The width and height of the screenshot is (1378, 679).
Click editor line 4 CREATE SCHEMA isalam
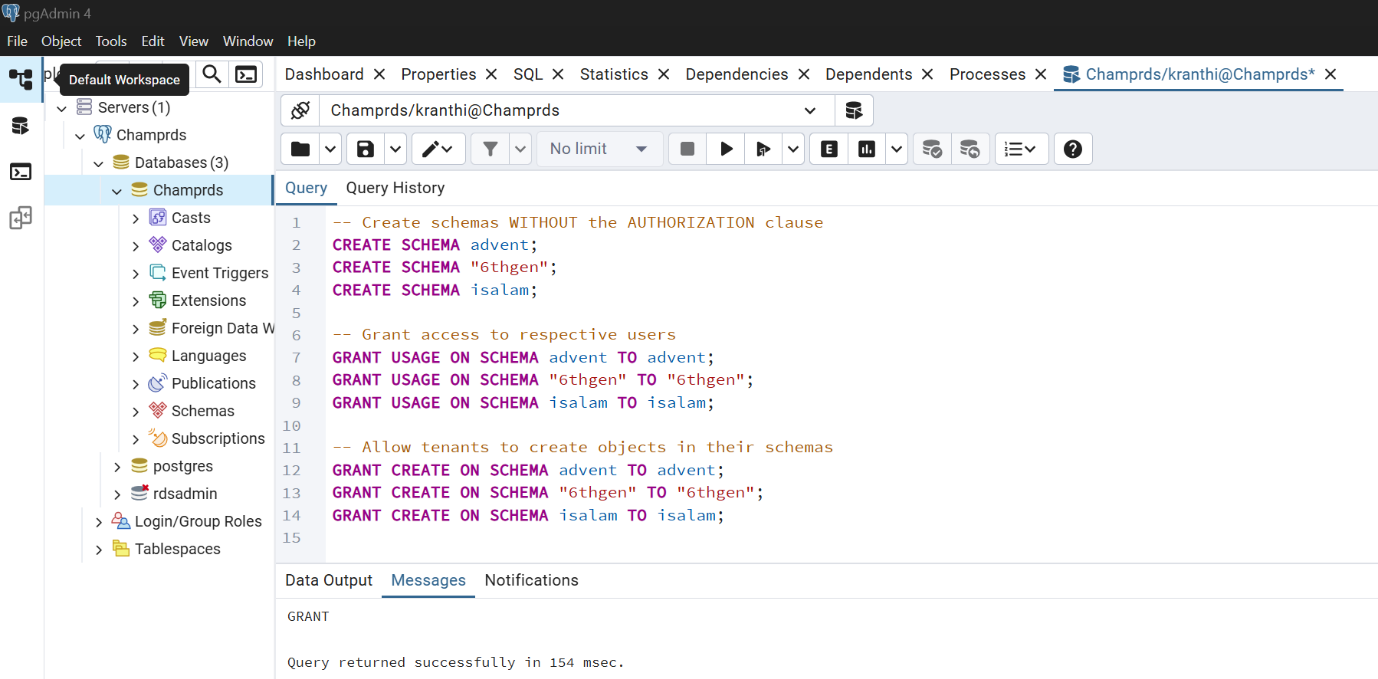pos(435,290)
